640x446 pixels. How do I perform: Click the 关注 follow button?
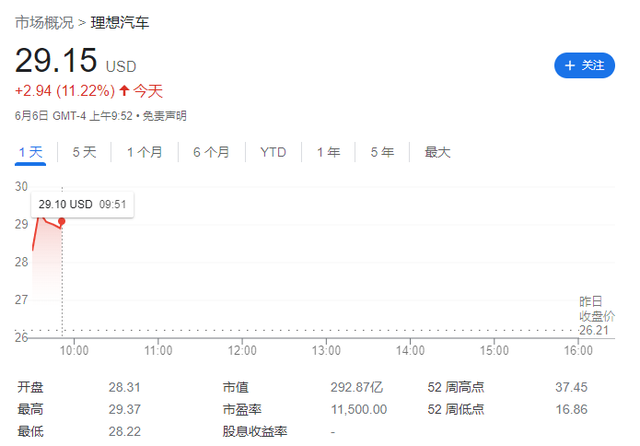[584, 65]
